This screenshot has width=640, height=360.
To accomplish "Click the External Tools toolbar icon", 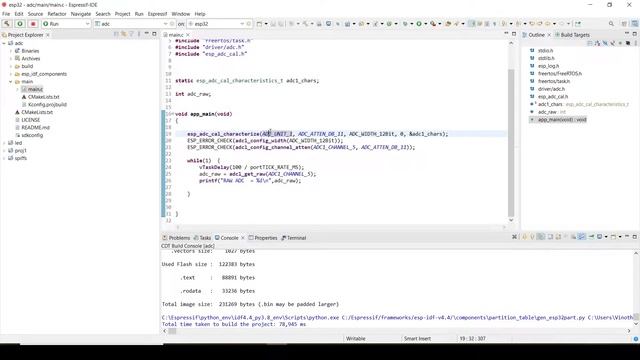I will click(x=433, y=24).
